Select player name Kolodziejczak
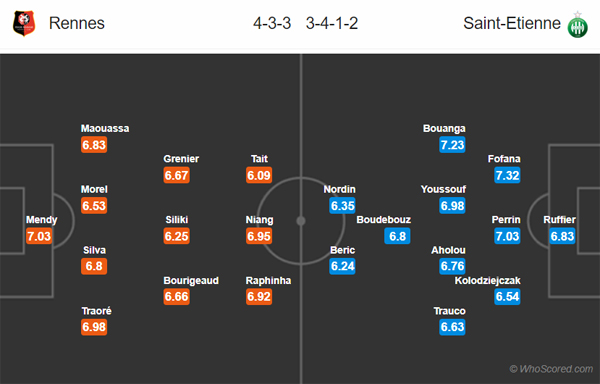The width and height of the screenshot is (600, 384). [x=488, y=280]
